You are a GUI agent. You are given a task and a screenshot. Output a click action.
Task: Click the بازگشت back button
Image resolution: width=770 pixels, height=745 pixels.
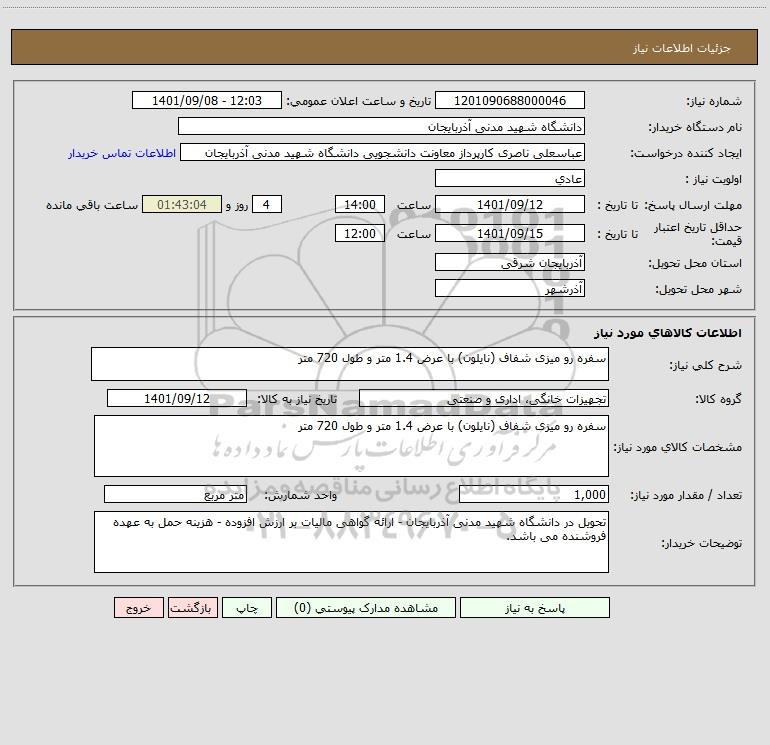coord(192,607)
